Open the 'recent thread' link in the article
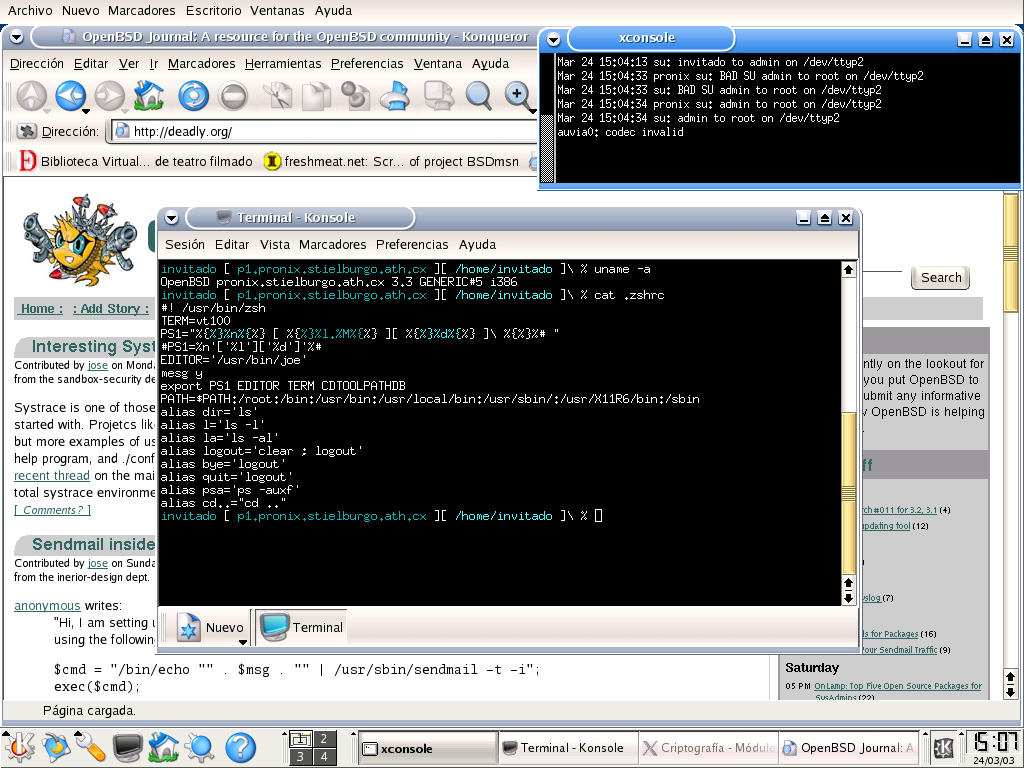The height and width of the screenshot is (768, 1024). (x=52, y=475)
